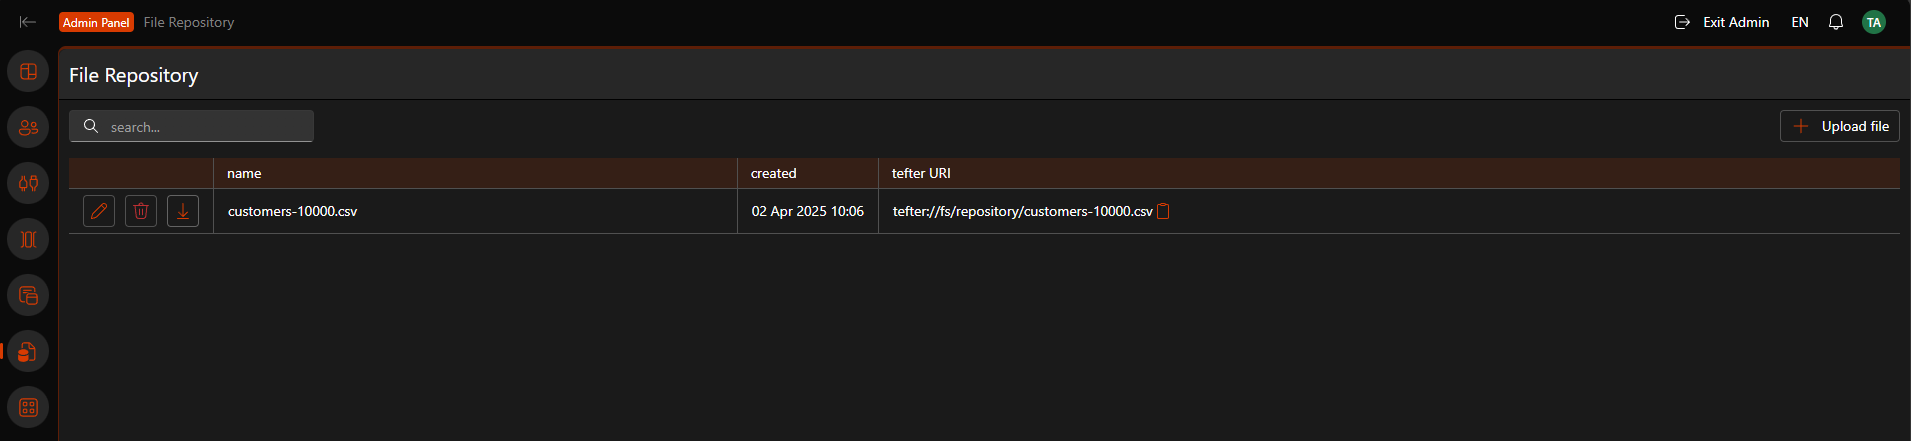
Task: Copy the tefter URI to clipboard
Action: (1163, 211)
